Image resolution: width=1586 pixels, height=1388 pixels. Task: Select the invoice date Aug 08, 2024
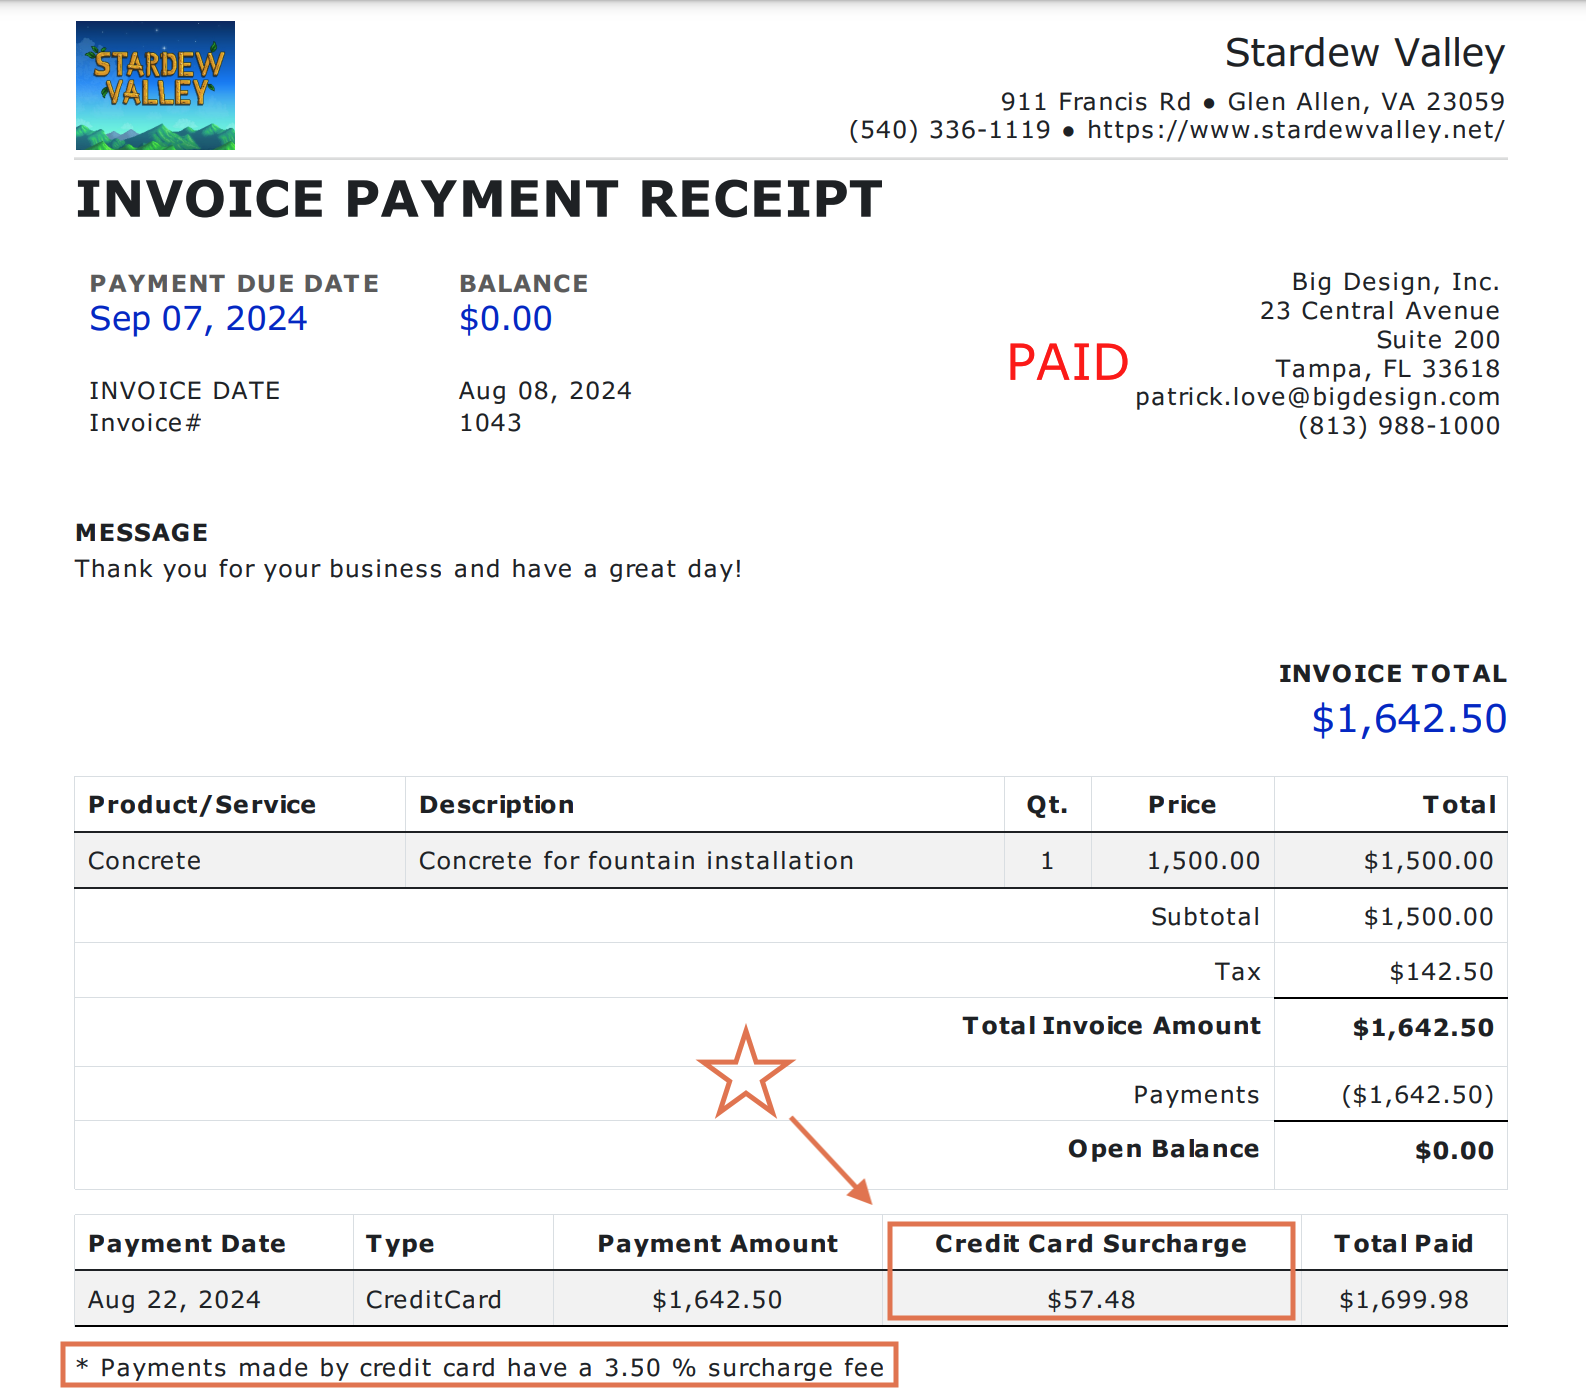click(545, 391)
